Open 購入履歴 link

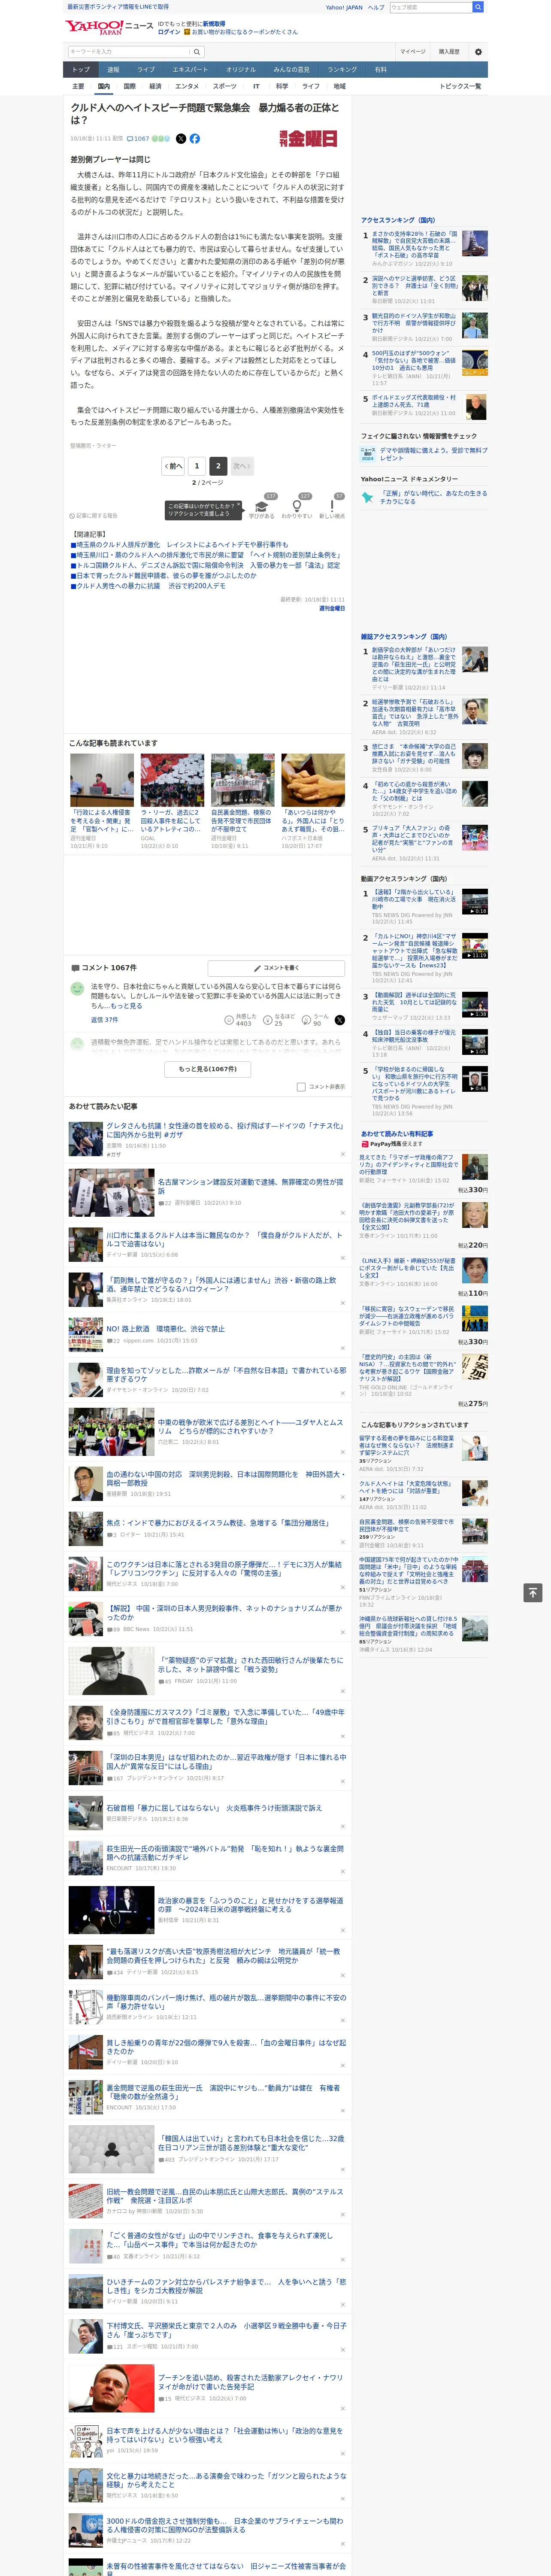point(449,52)
